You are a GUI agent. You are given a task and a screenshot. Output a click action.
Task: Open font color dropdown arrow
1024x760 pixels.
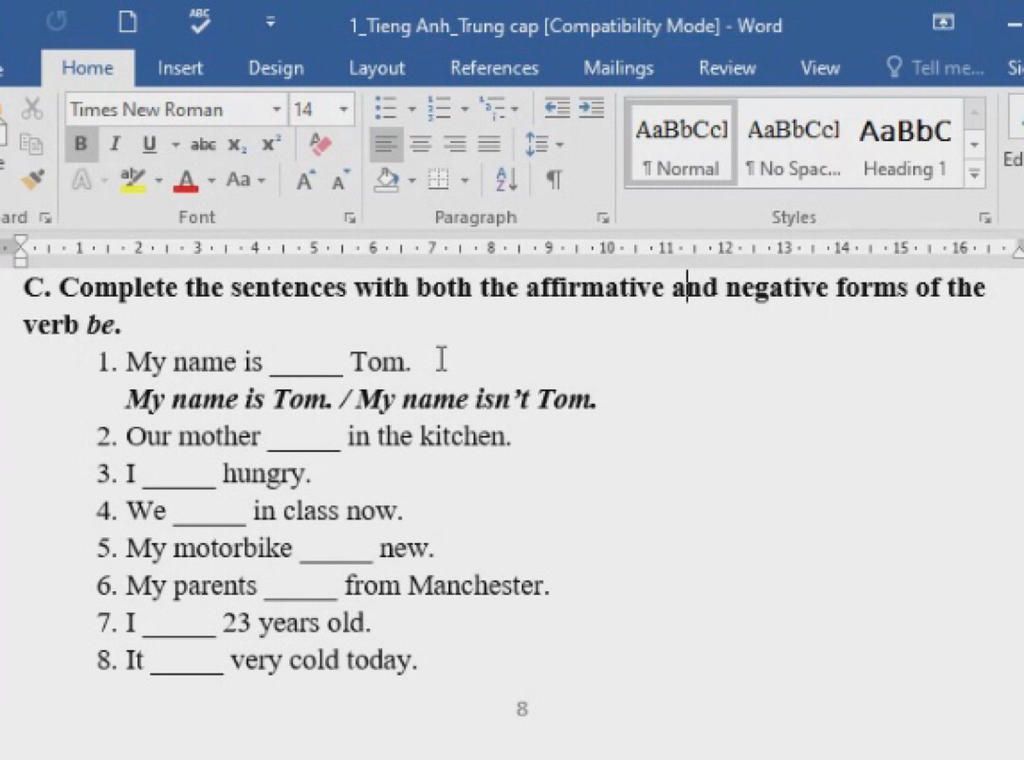click(211, 180)
